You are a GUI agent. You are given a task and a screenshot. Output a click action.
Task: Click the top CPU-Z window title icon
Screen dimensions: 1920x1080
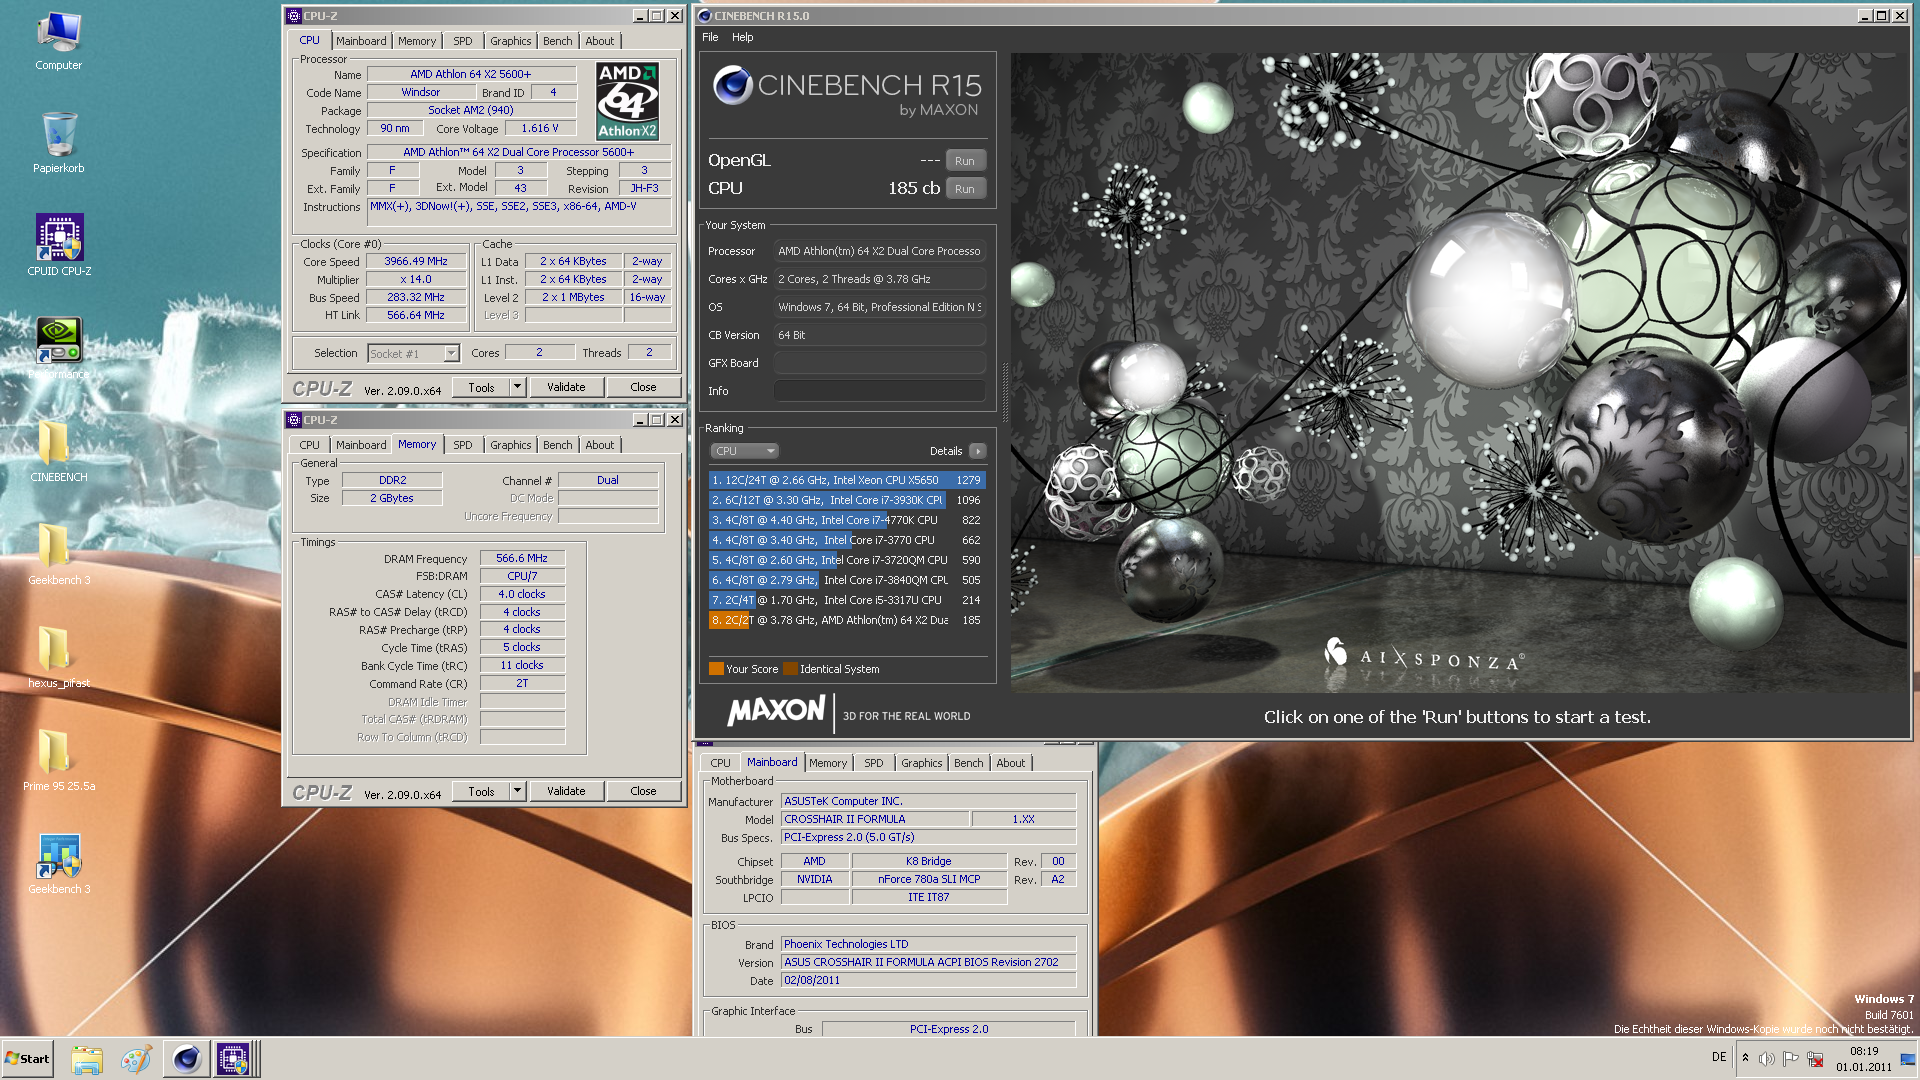tap(294, 16)
